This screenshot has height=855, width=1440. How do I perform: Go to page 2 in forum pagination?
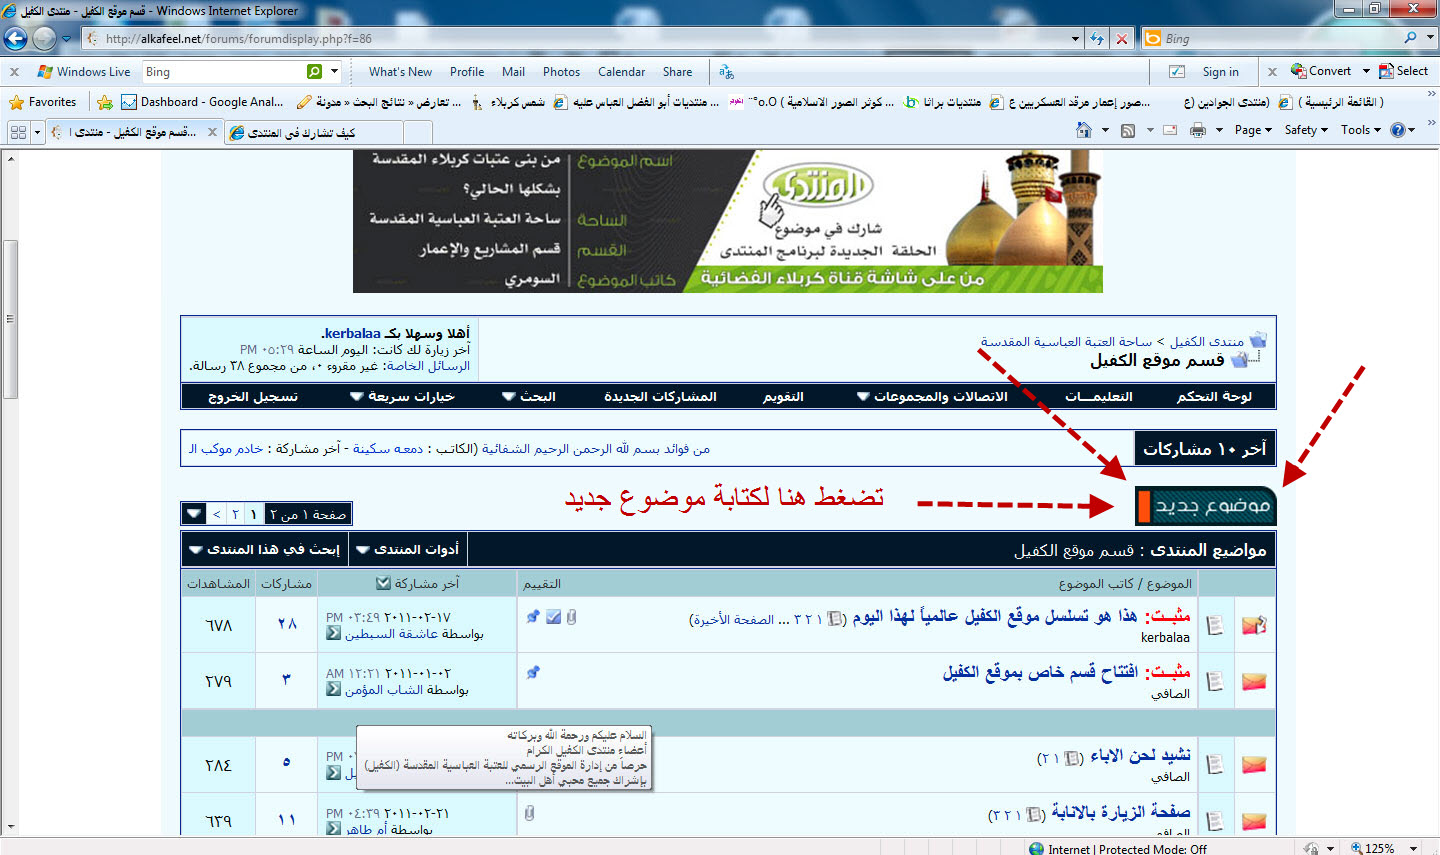(235, 514)
